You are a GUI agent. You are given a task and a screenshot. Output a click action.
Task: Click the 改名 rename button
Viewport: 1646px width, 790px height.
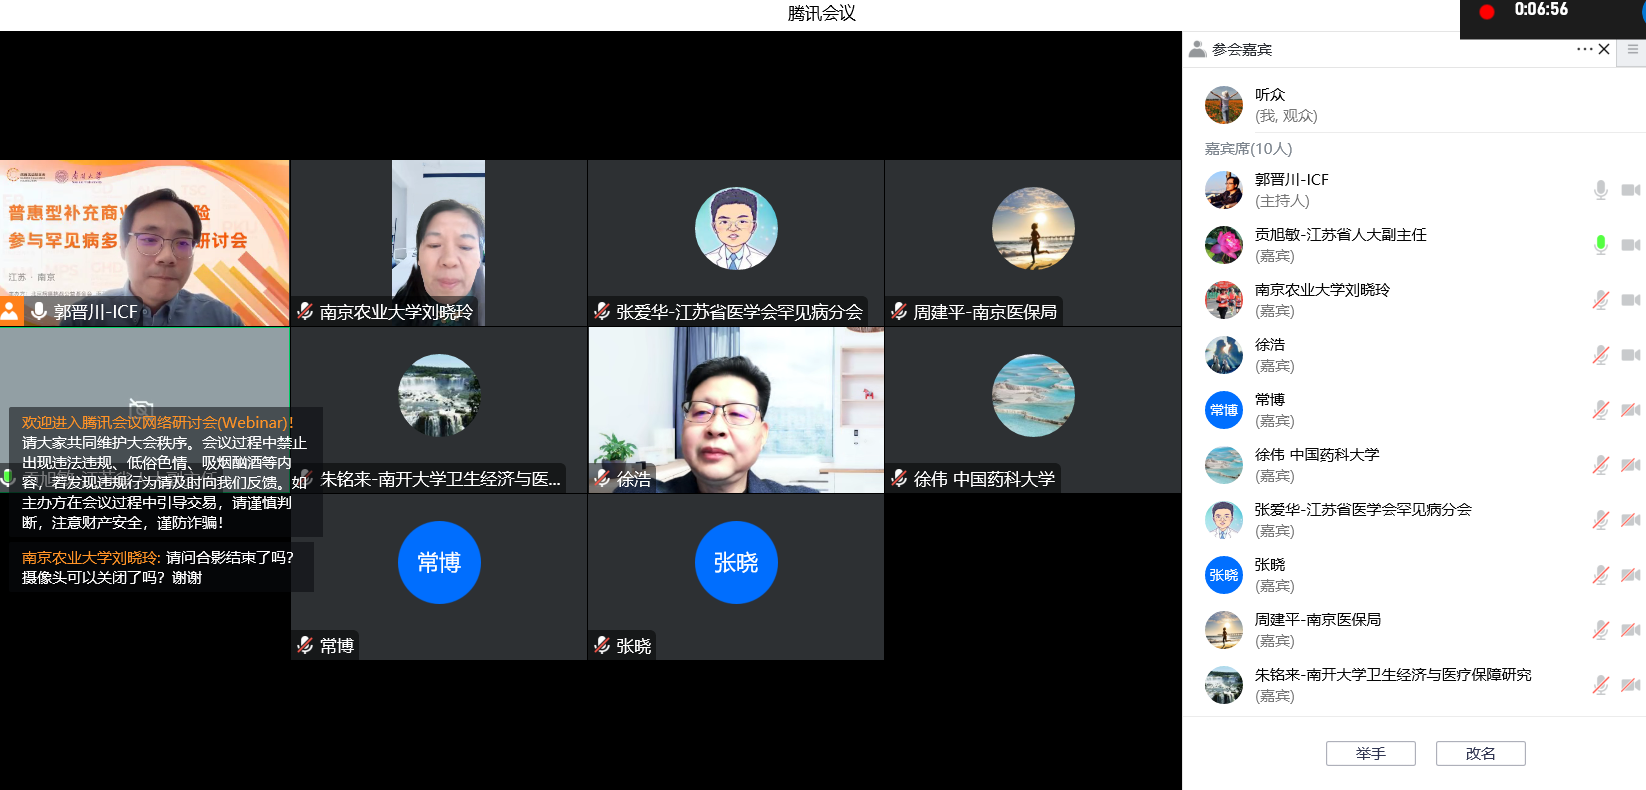pyautogui.click(x=1481, y=753)
